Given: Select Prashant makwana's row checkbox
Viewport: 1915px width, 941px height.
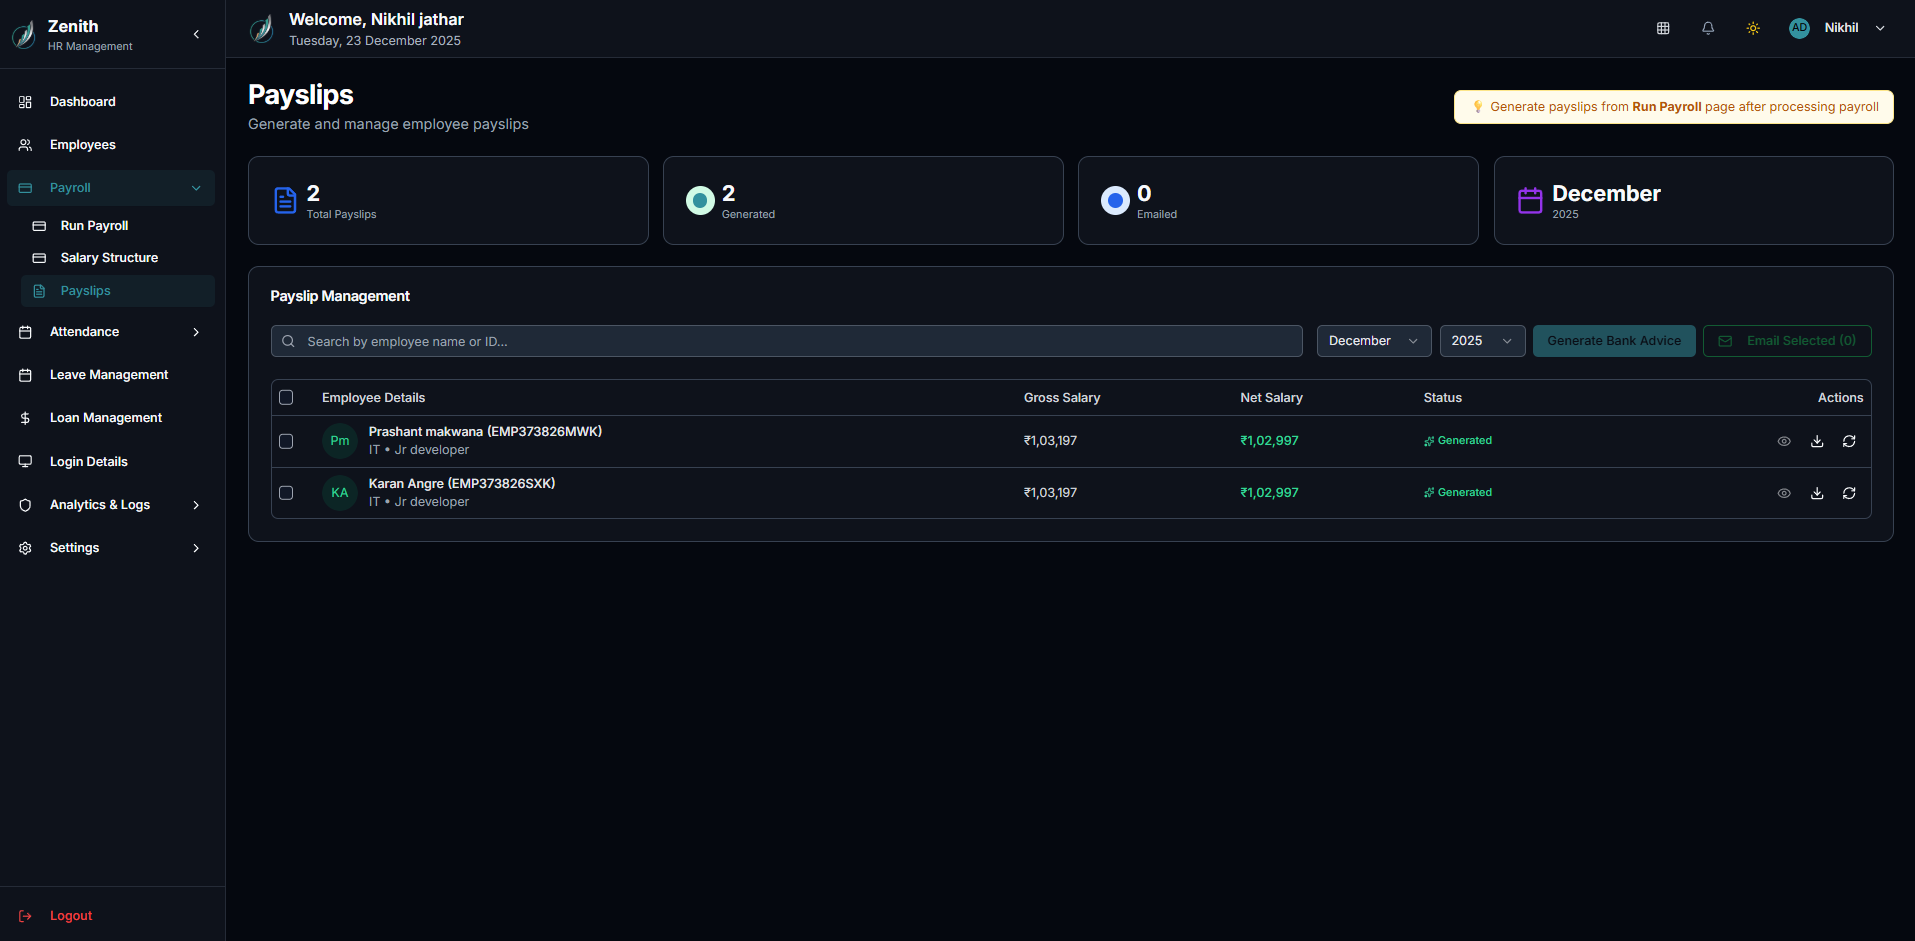Looking at the screenshot, I should point(286,441).
